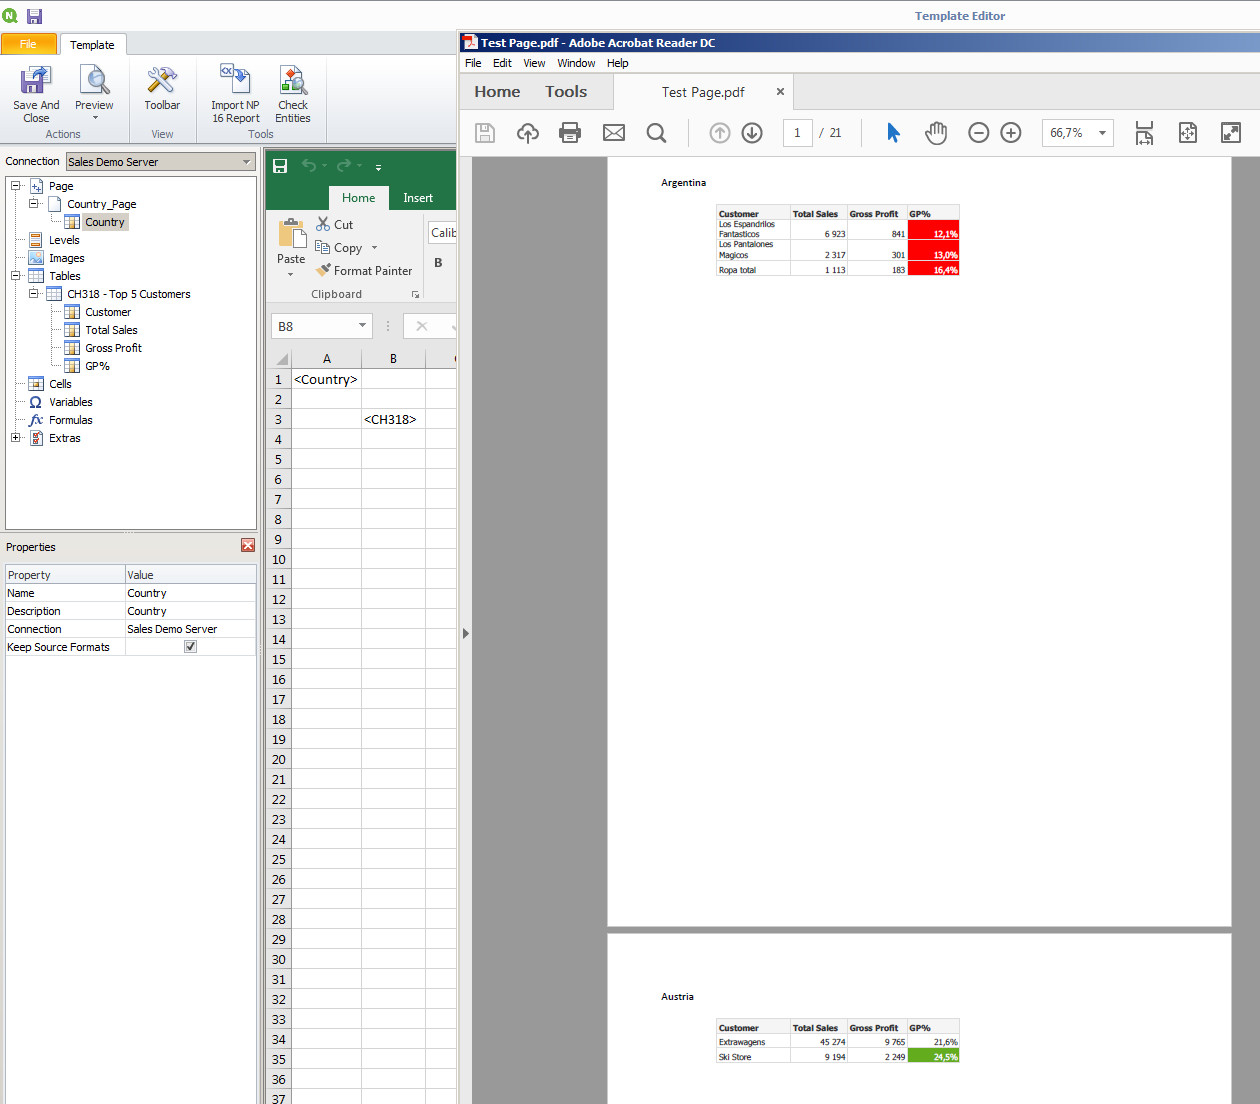The width and height of the screenshot is (1260, 1104).
Task: Open the 66,7% zoom level dropdown
Action: coord(1102,133)
